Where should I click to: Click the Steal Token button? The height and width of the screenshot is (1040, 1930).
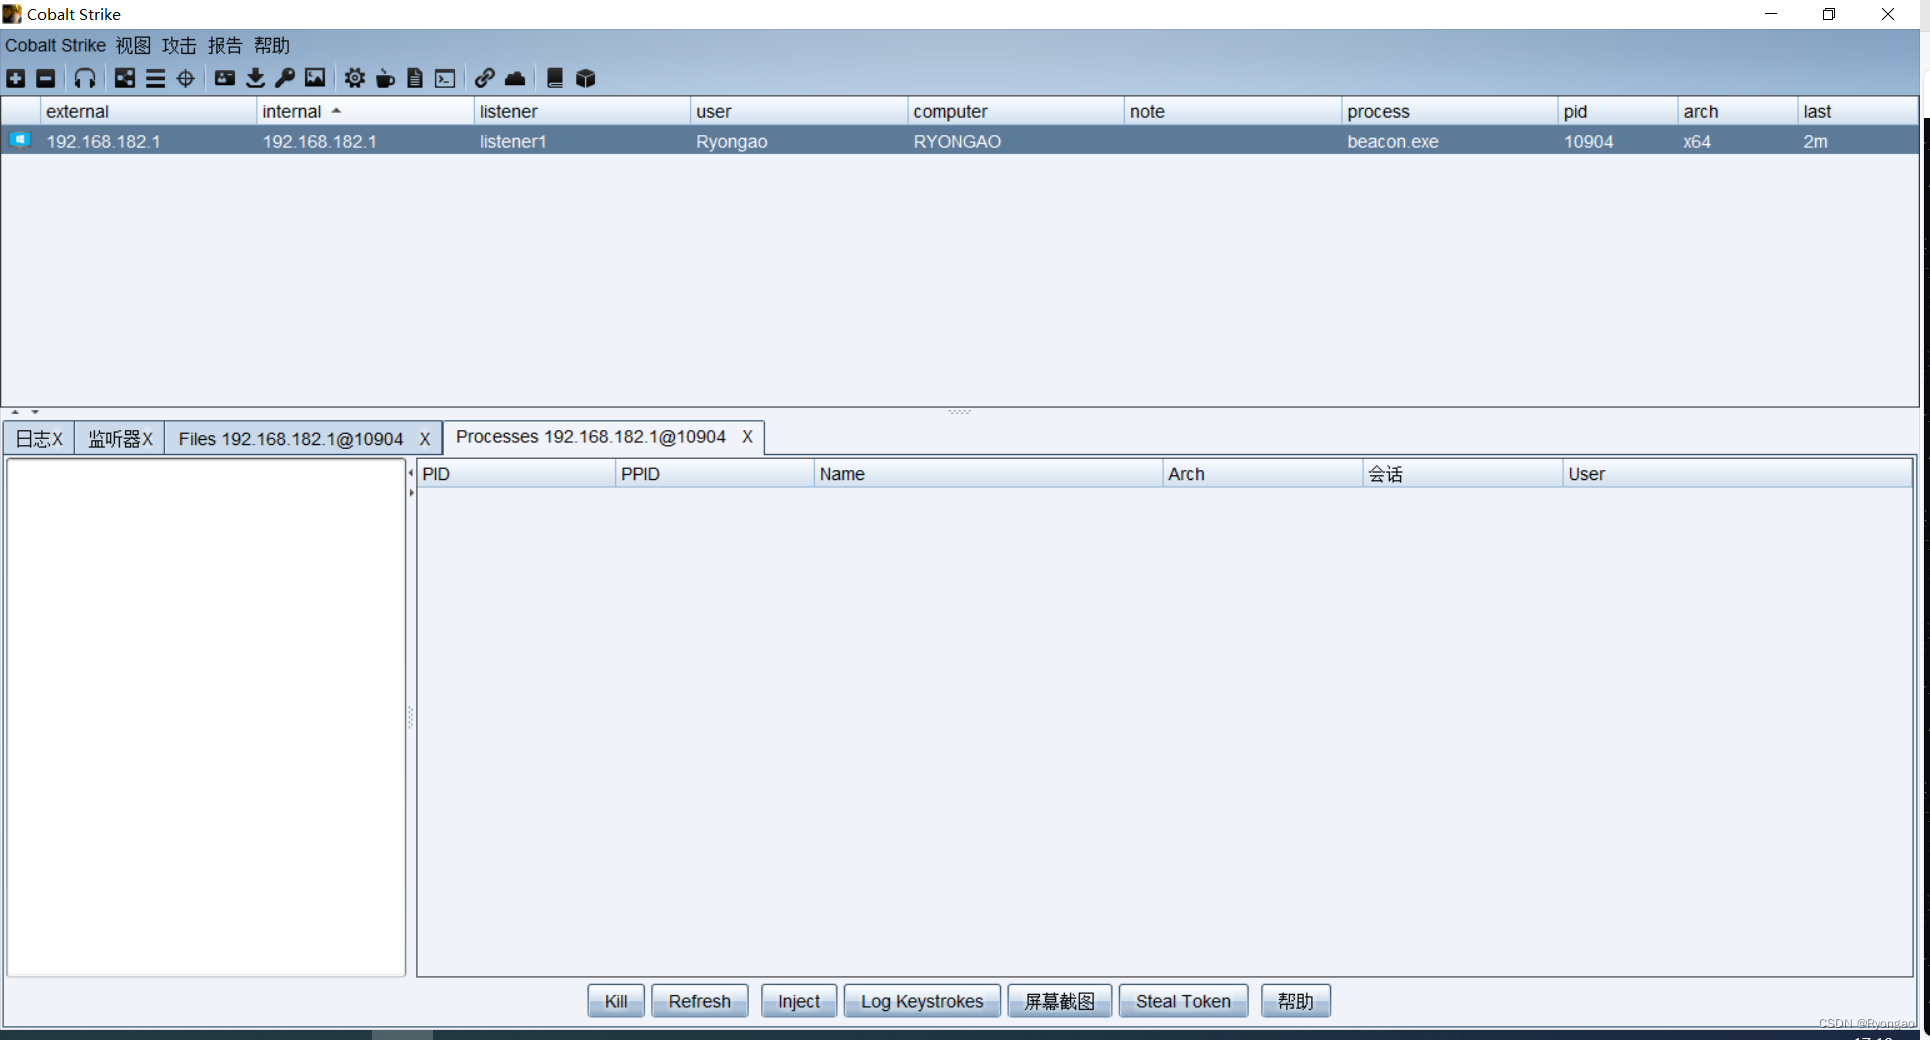tap(1183, 1001)
